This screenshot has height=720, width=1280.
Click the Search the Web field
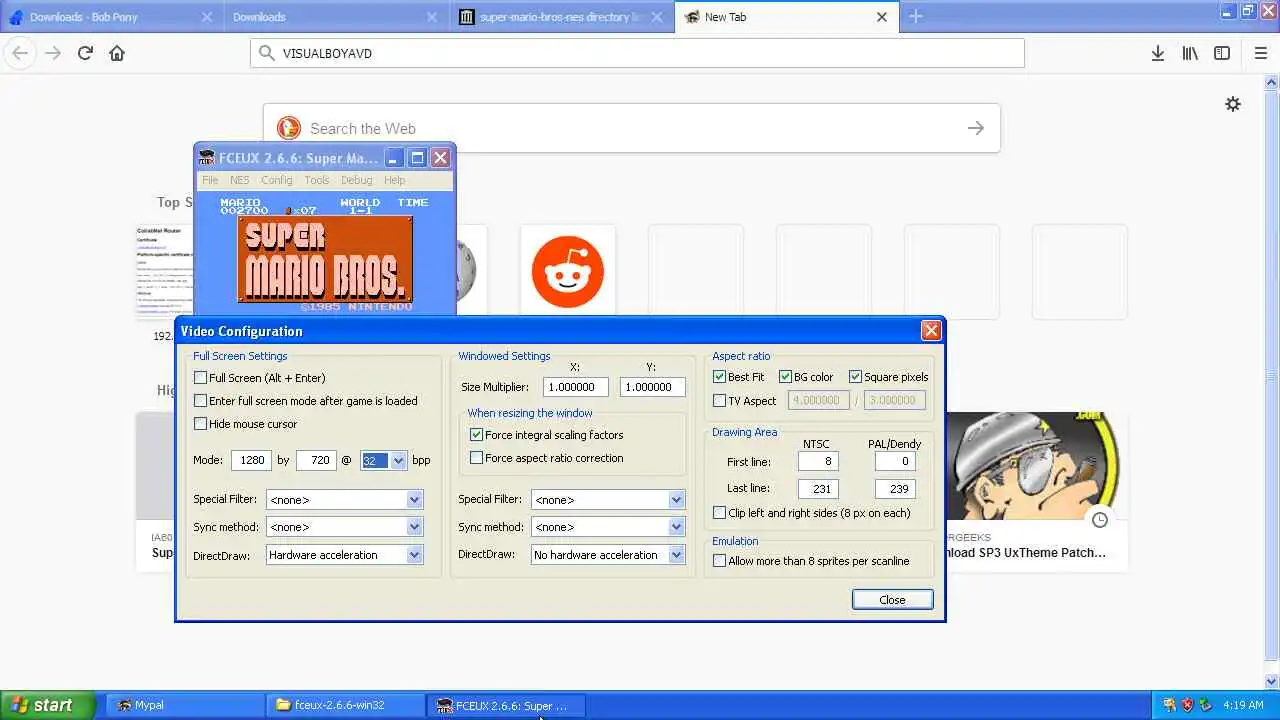pos(632,128)
